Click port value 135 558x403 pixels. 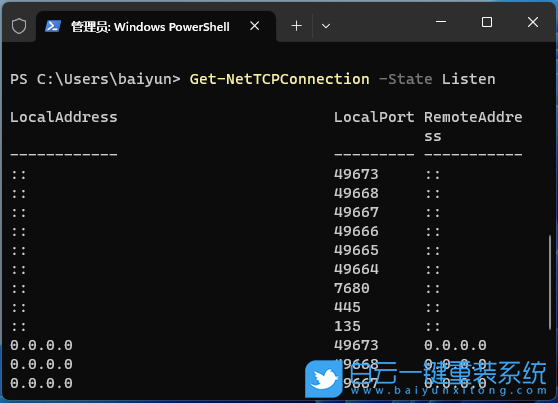pos(347,326)
